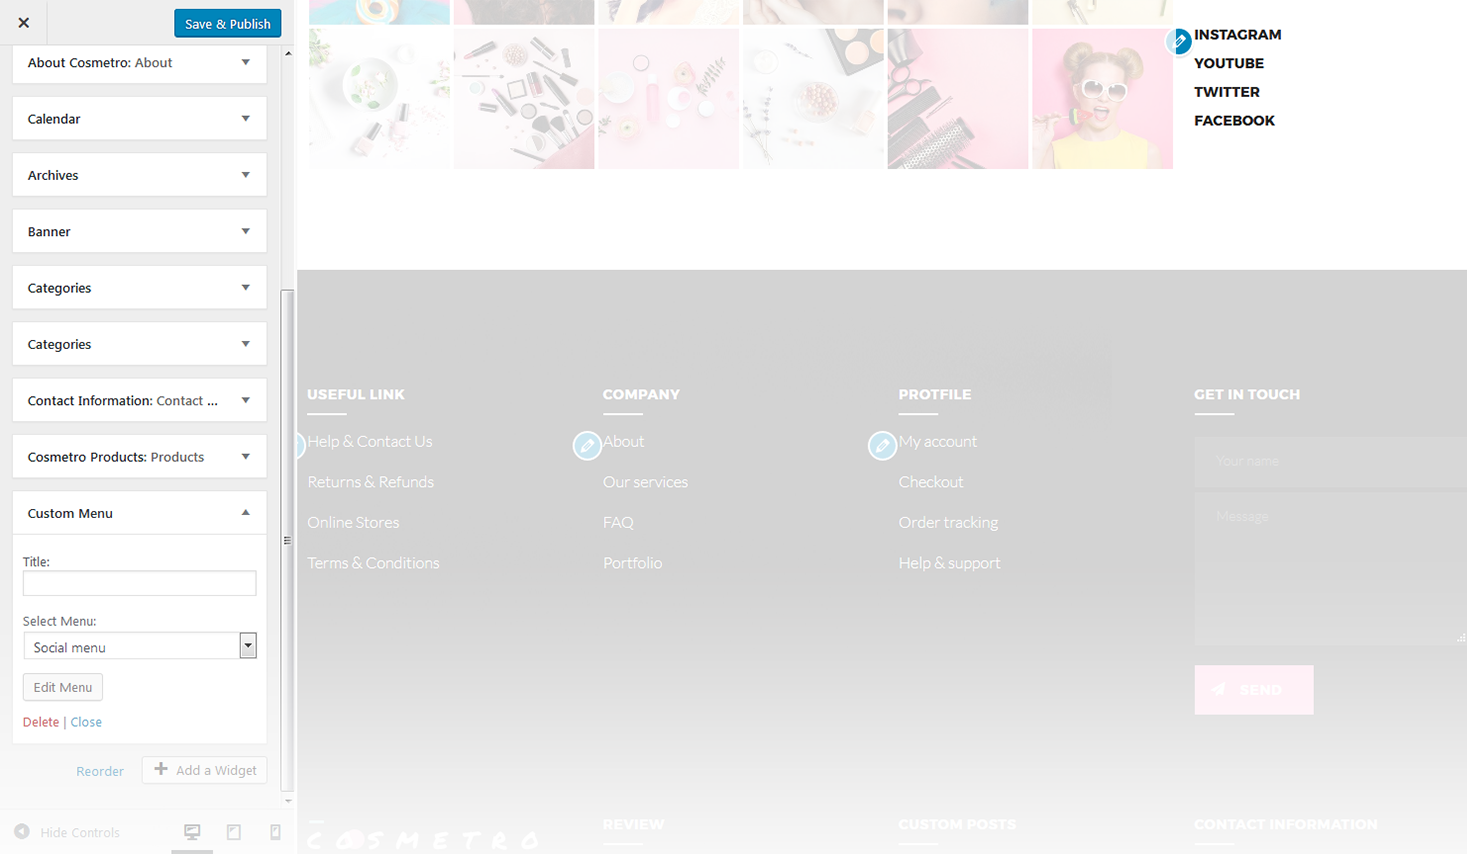The width and height of the screenshot is (1471, 854).
Task: Expand the Archives widget
Action: click(245, 175)
